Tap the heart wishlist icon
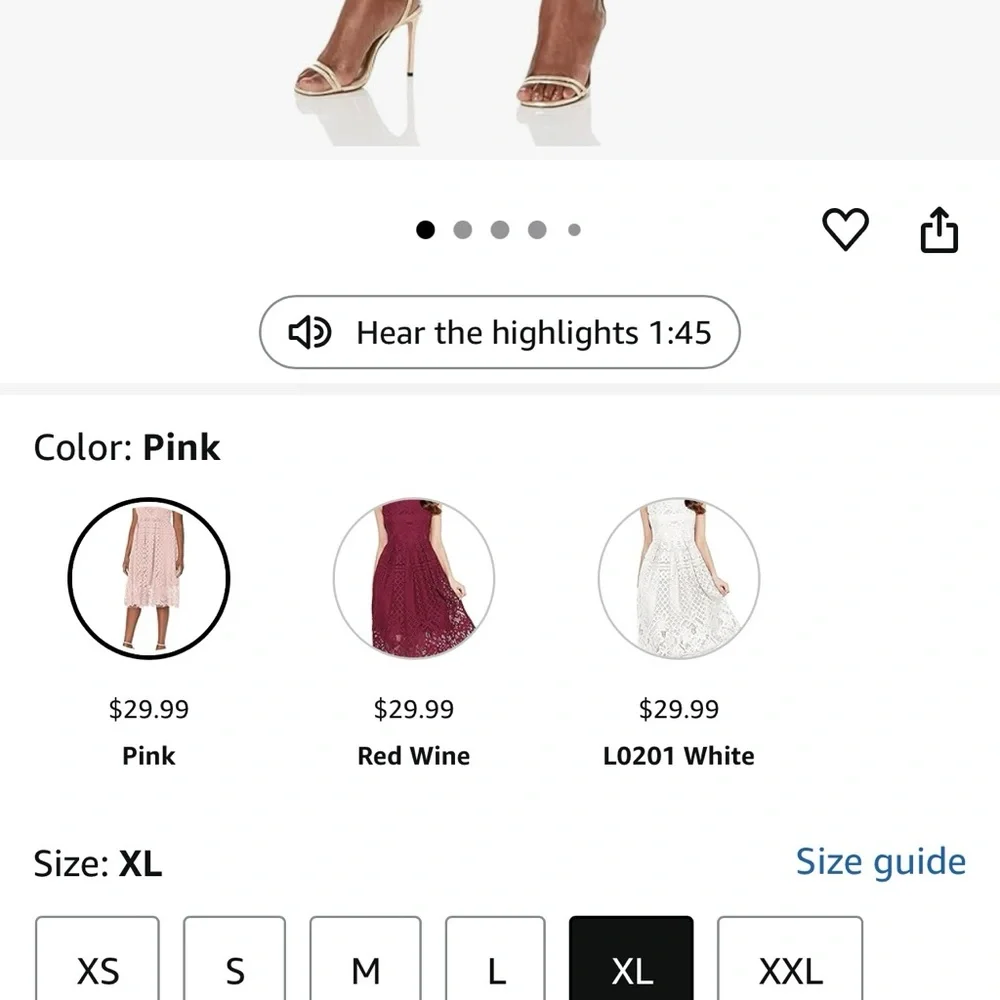This screenshot has width=1000, height=1000. tap(845, 229)
